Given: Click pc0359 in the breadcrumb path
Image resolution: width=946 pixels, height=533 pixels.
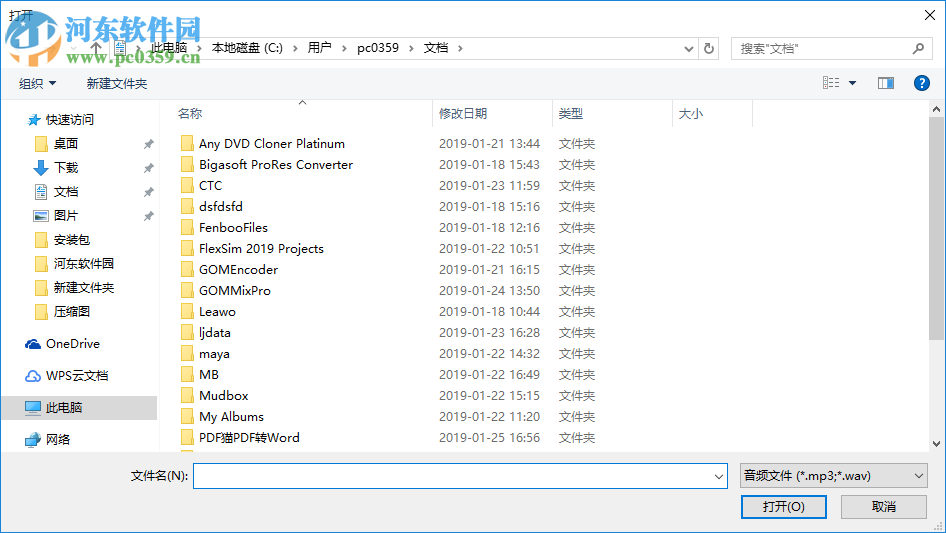Looking at the screenshot, I should point(378,48).
